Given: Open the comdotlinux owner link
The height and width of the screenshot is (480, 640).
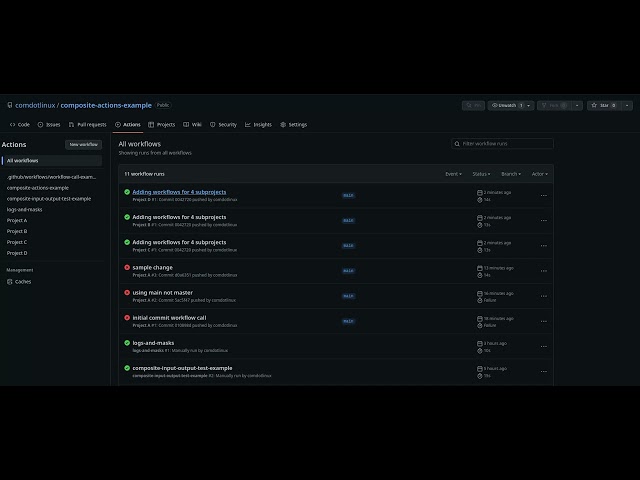Looking at the screenshot, I should pos(35,105).
